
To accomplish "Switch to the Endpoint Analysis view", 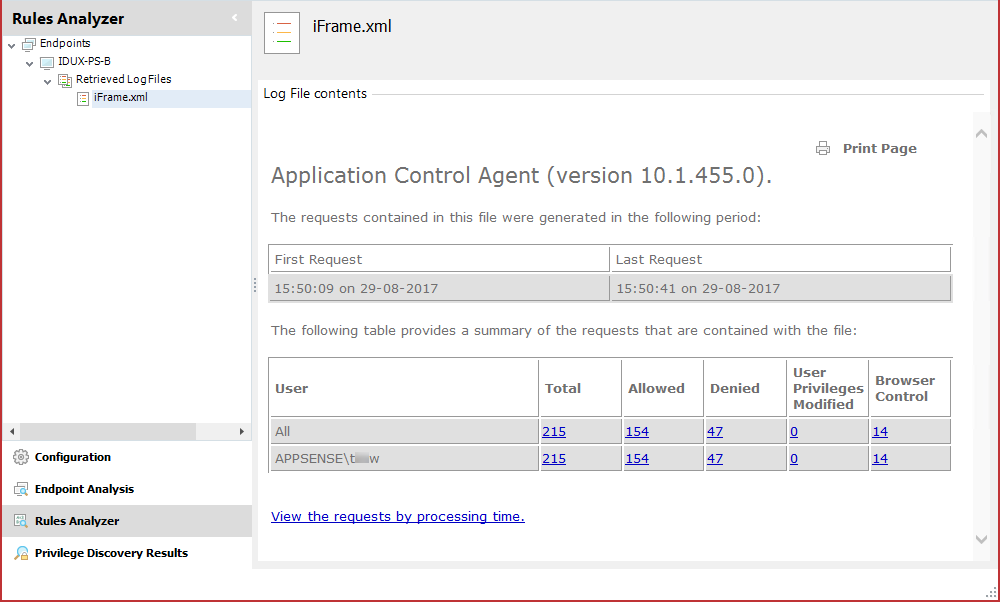I will 84,489.
